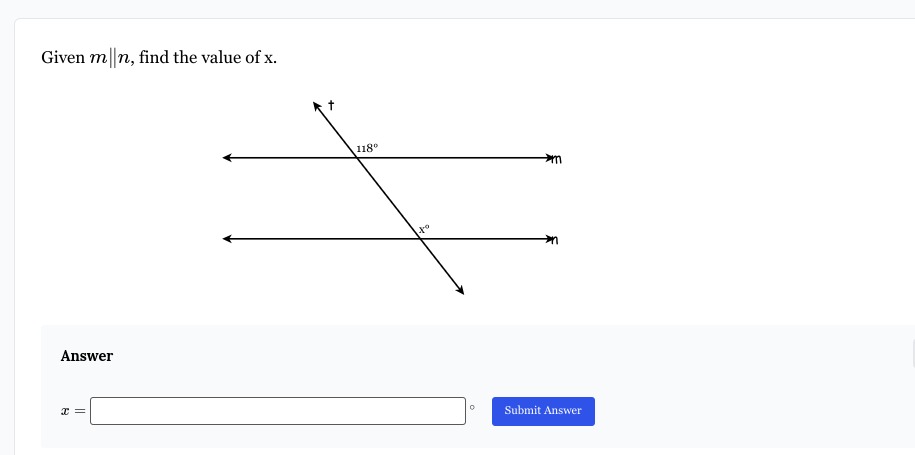
Task: Click the 'x =' label beside input
Action: (x=73, y=411)
